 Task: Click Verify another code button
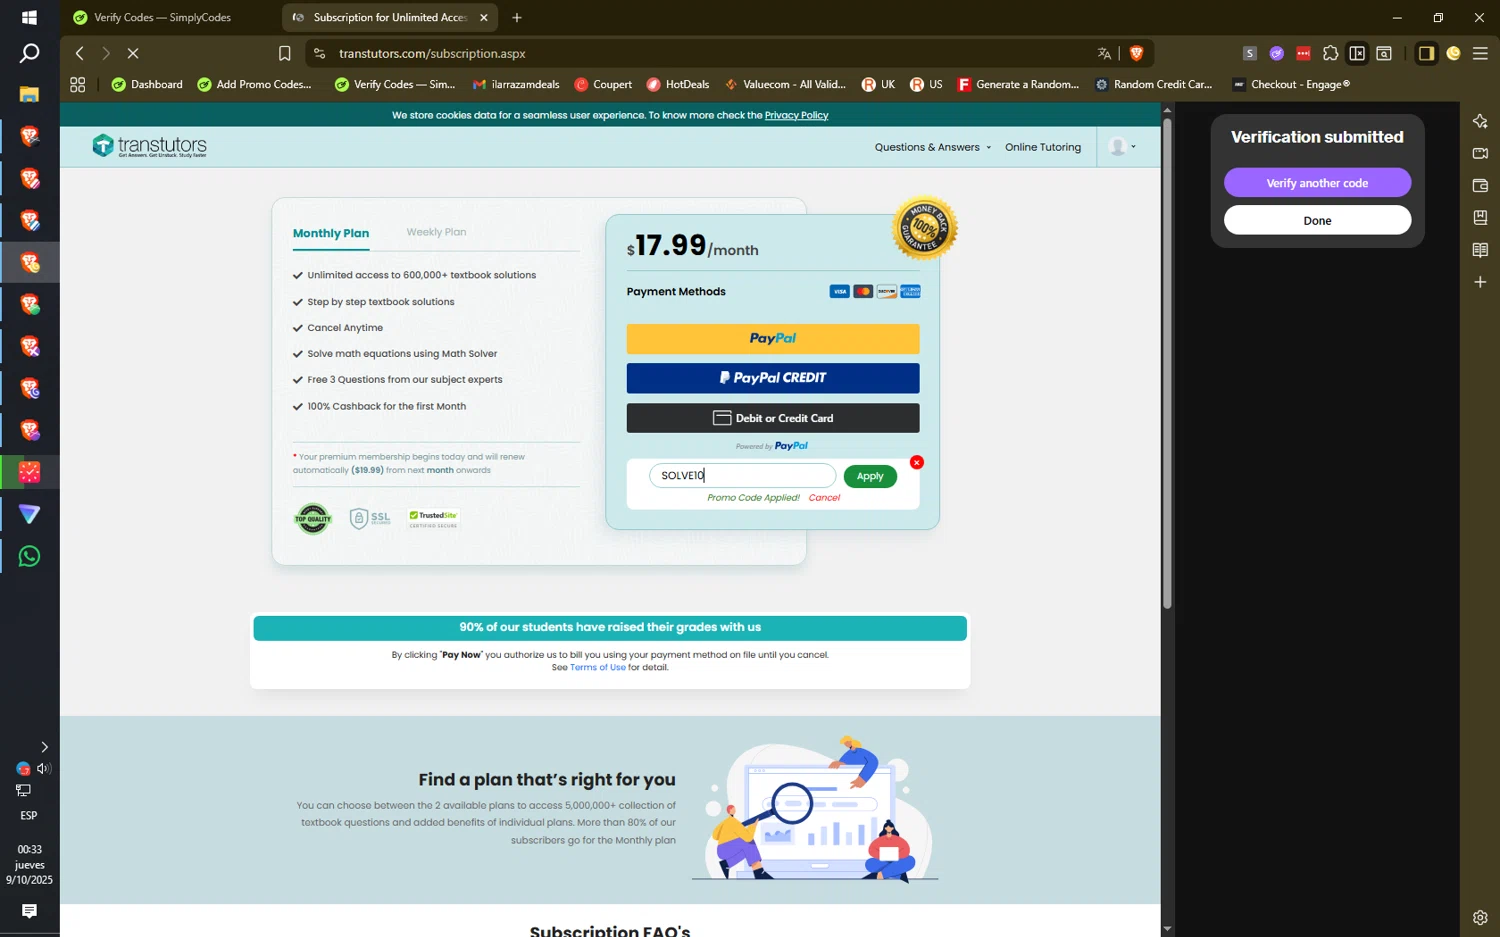(x=1317, y=183)
